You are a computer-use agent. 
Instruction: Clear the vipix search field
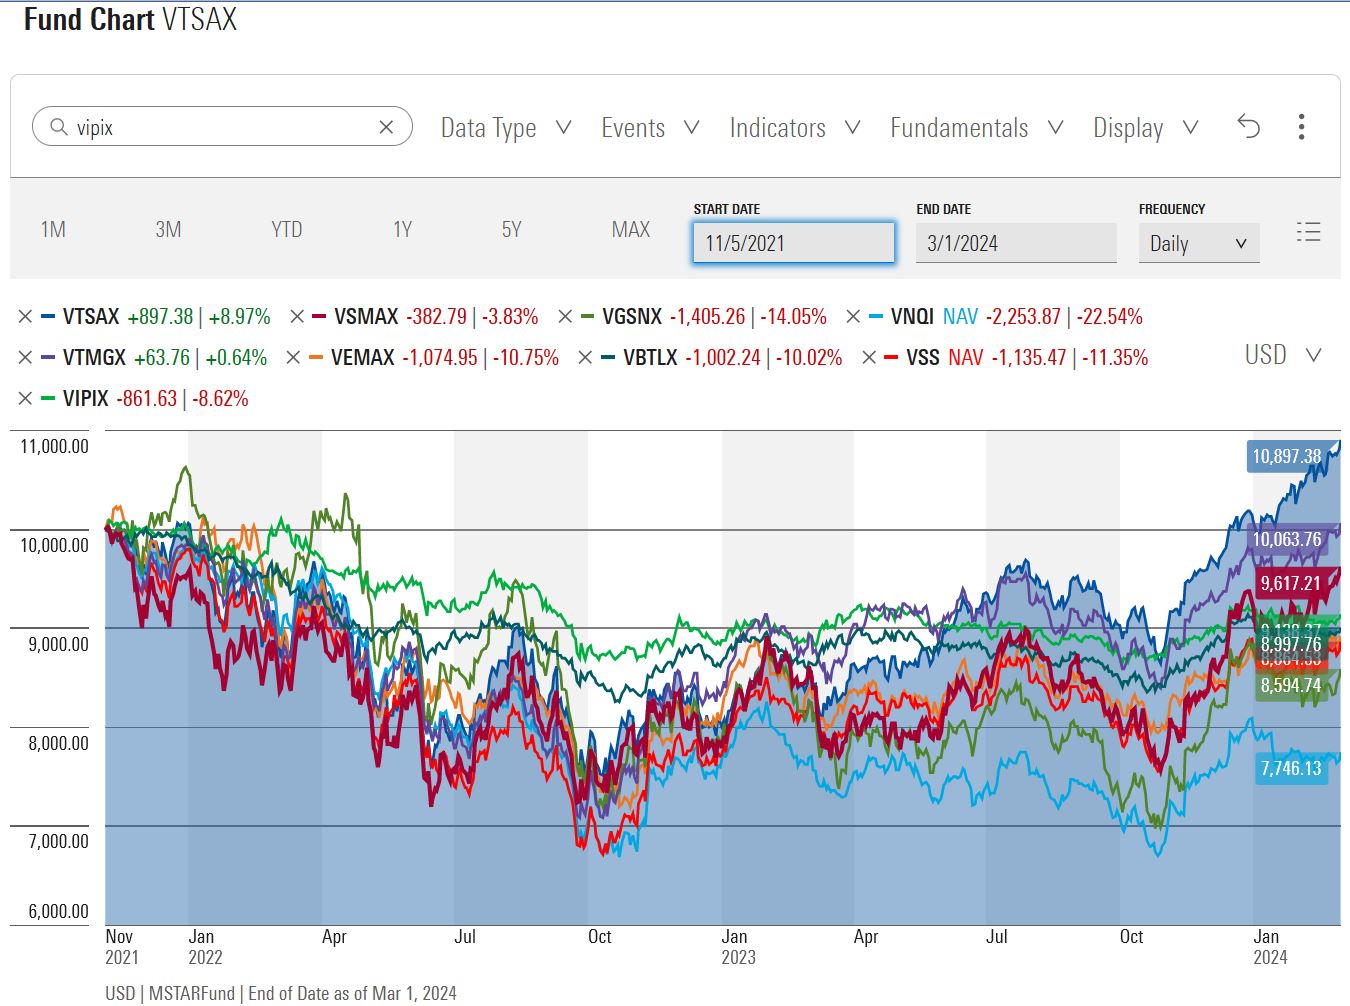[387, 127]
